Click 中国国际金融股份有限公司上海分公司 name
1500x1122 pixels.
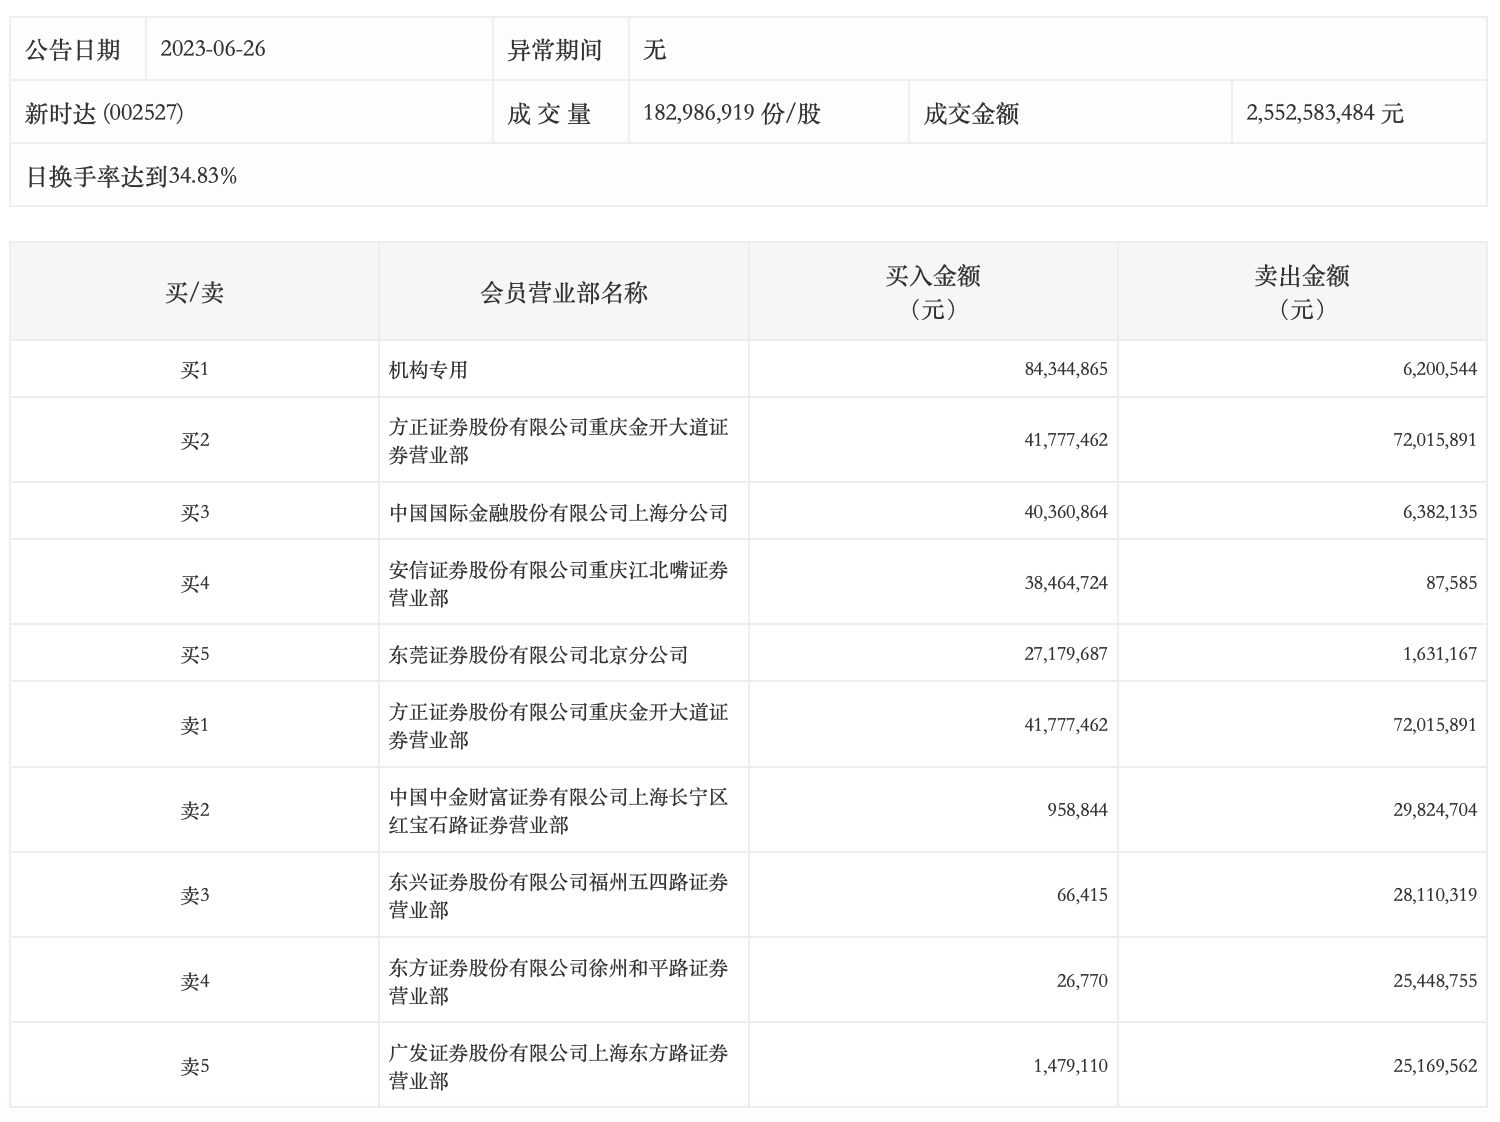click(558, 513)
